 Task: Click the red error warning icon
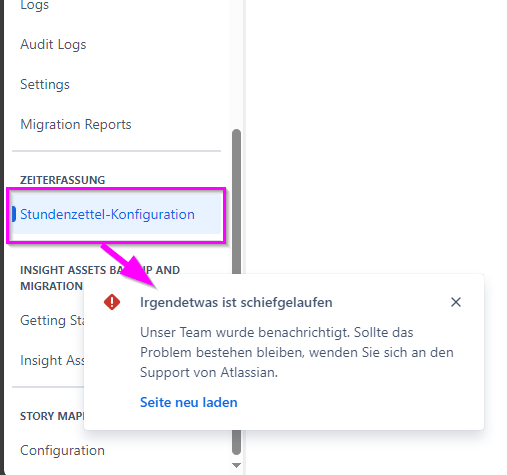click(112, 302)
